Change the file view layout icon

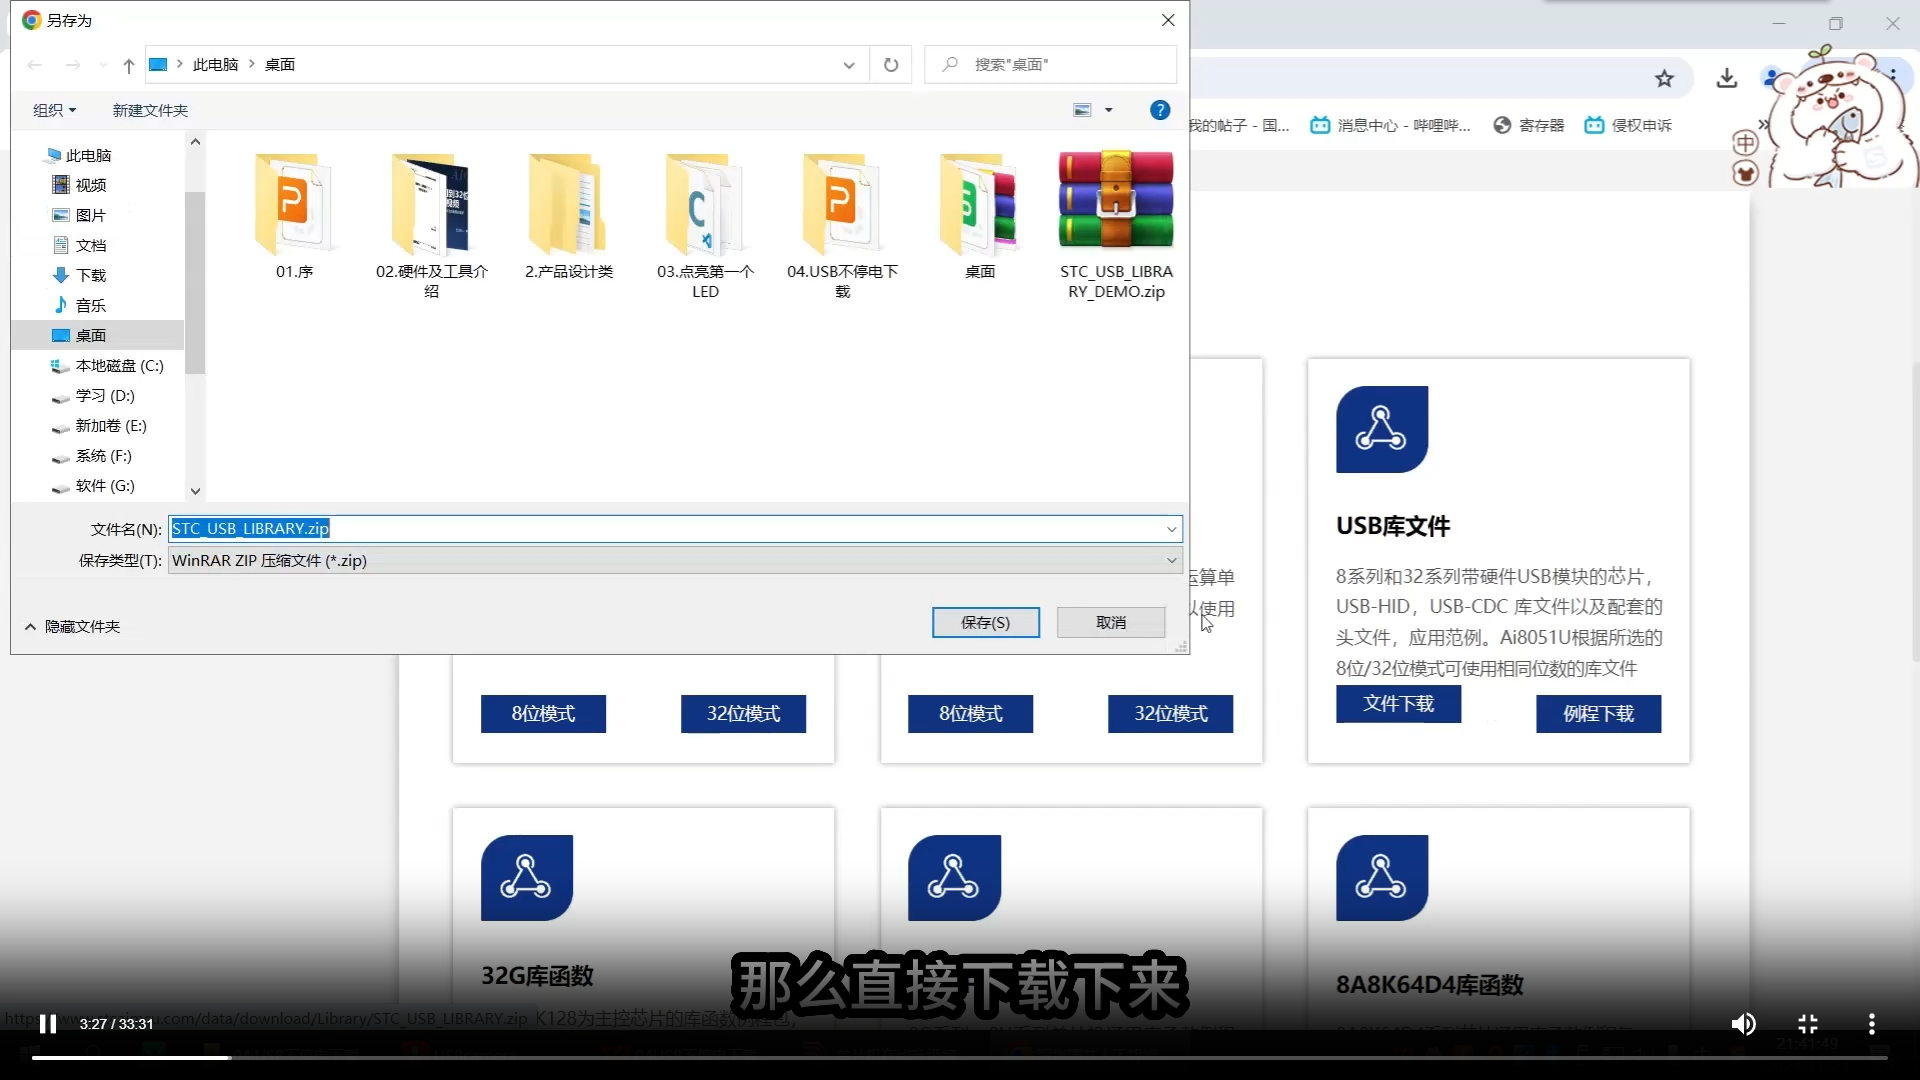[x=1082, y=110]
